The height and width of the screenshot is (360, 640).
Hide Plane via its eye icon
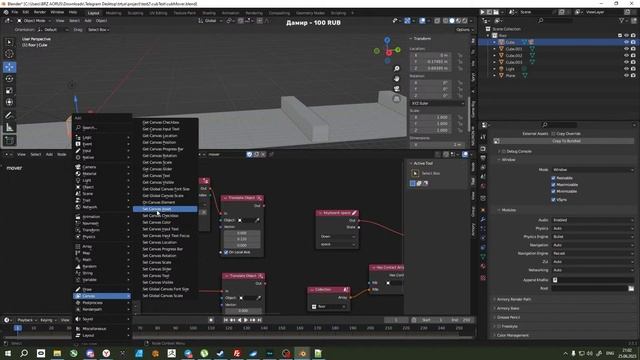click(x=626, y=76)
